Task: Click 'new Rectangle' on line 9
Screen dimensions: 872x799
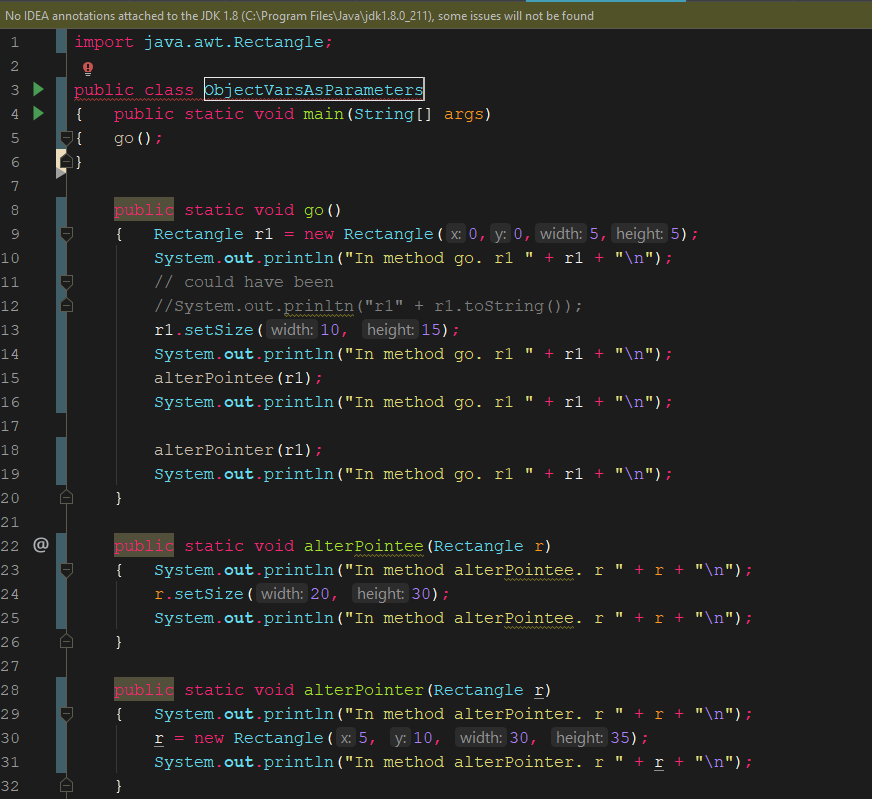Action: [x=369, y=234]
